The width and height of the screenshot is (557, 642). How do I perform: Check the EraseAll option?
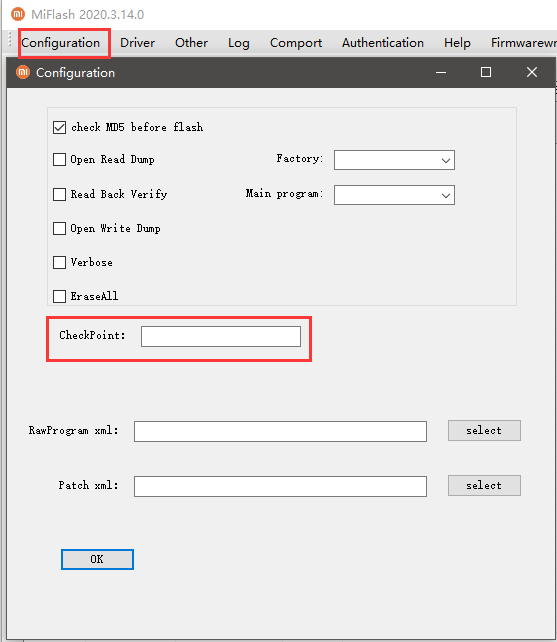pyautogui.click(x=59, y=296)
